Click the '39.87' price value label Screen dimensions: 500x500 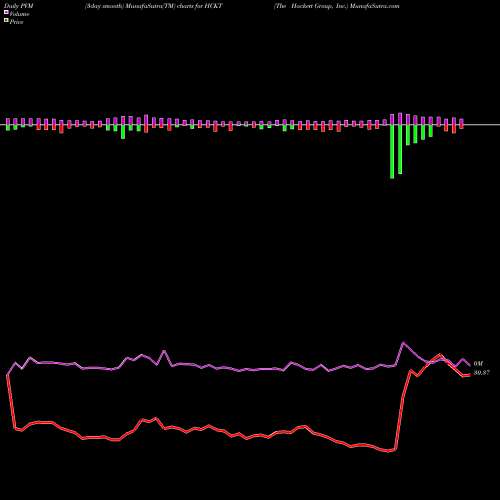point(482,373)
